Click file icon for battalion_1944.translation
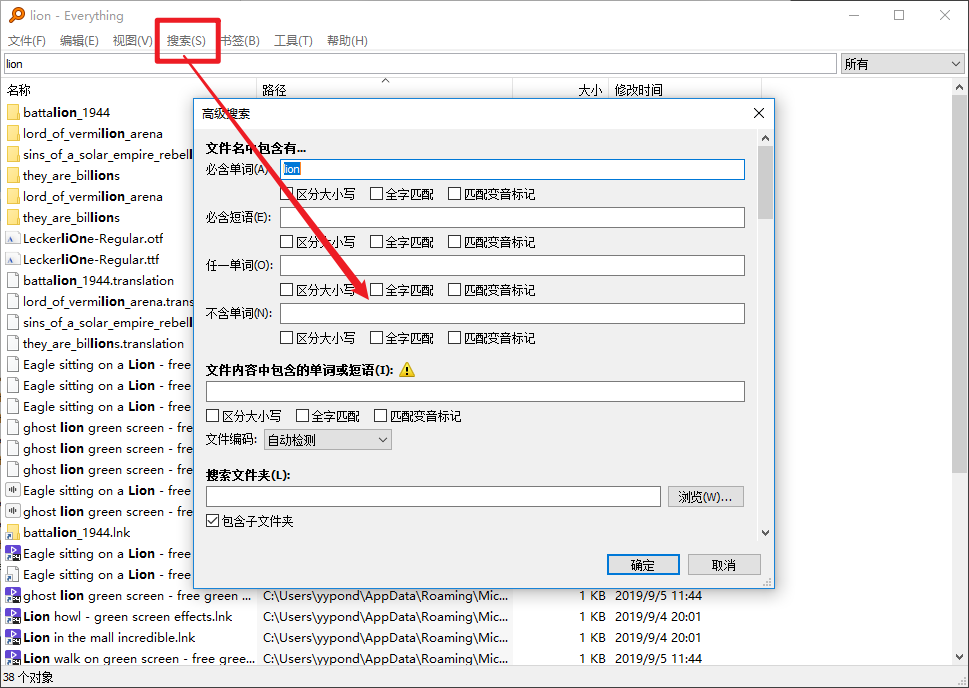Screen dimensions: 969x688 coord(12,281)
